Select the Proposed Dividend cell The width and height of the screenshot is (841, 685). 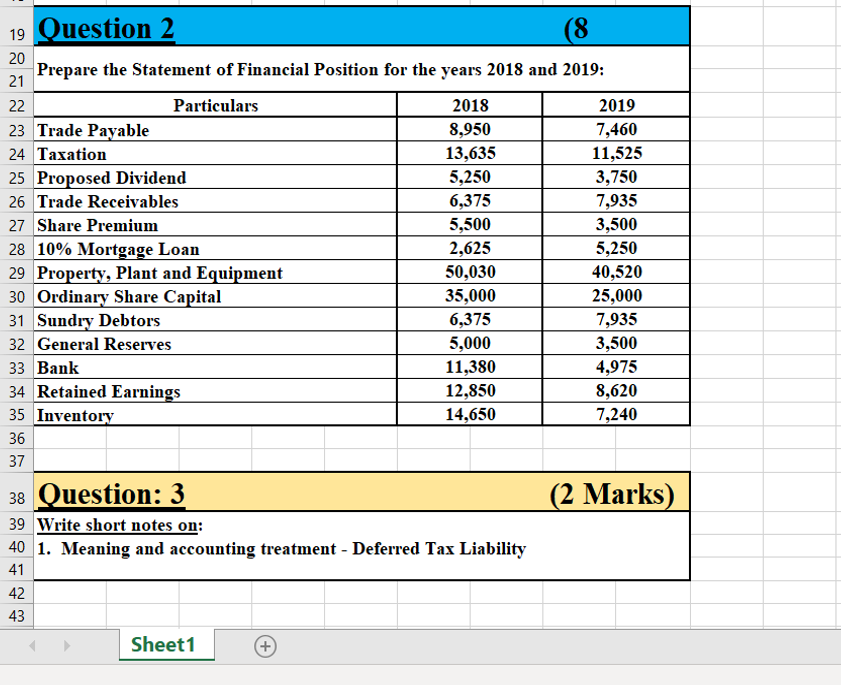[215, 177]
